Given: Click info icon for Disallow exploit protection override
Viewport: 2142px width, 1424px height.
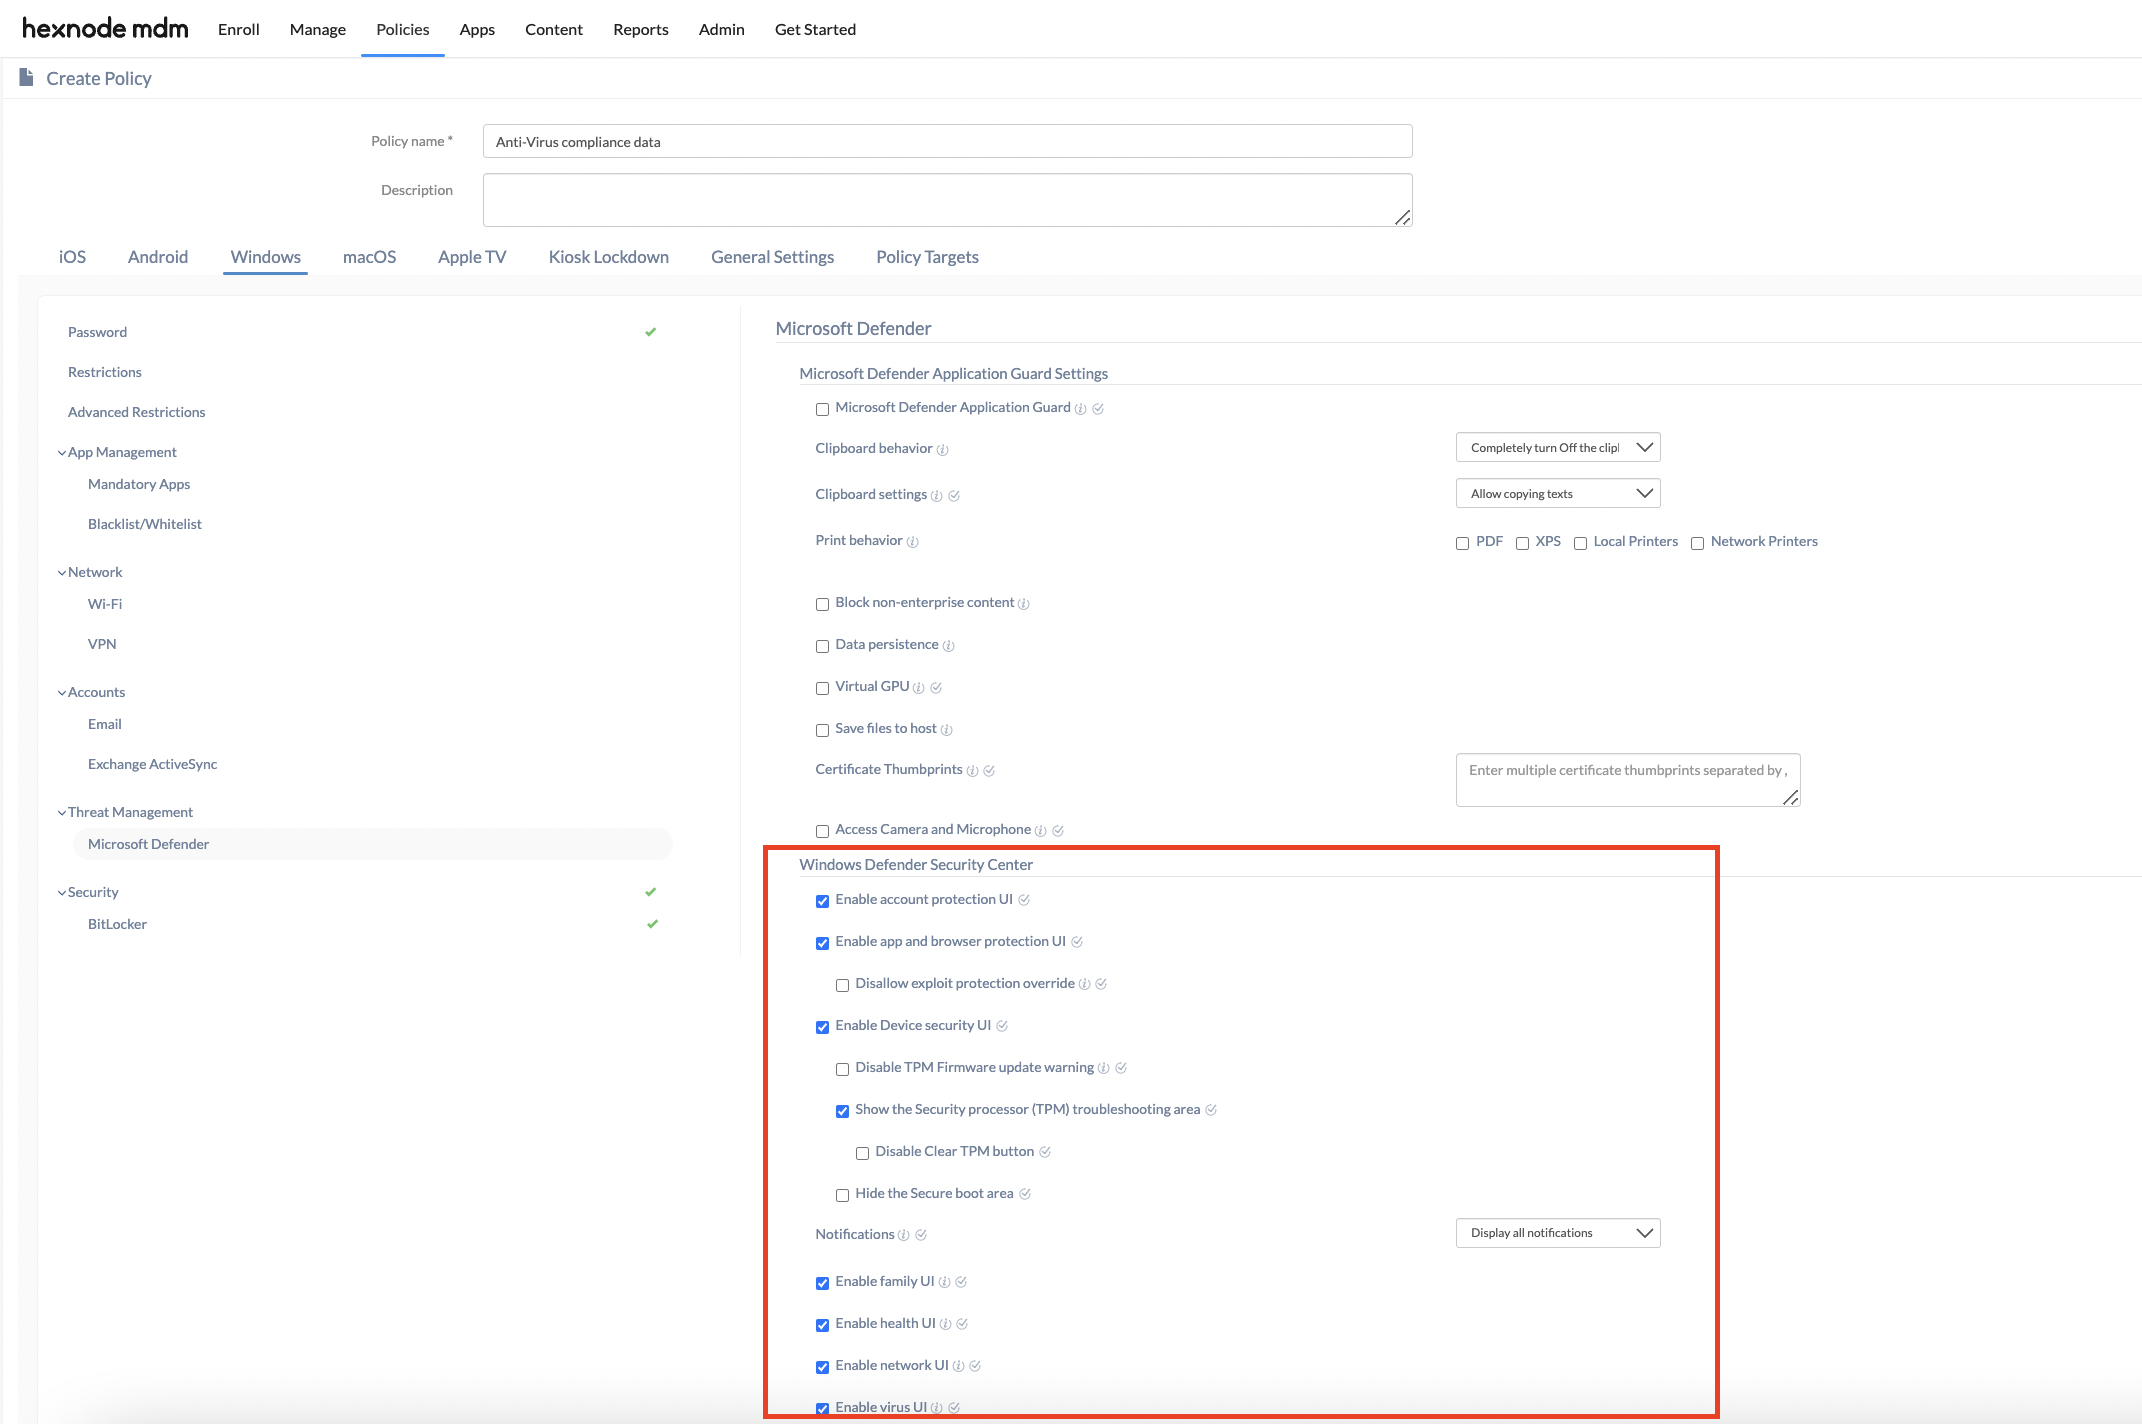Looking at the screenshot, I should point(1084,984).
